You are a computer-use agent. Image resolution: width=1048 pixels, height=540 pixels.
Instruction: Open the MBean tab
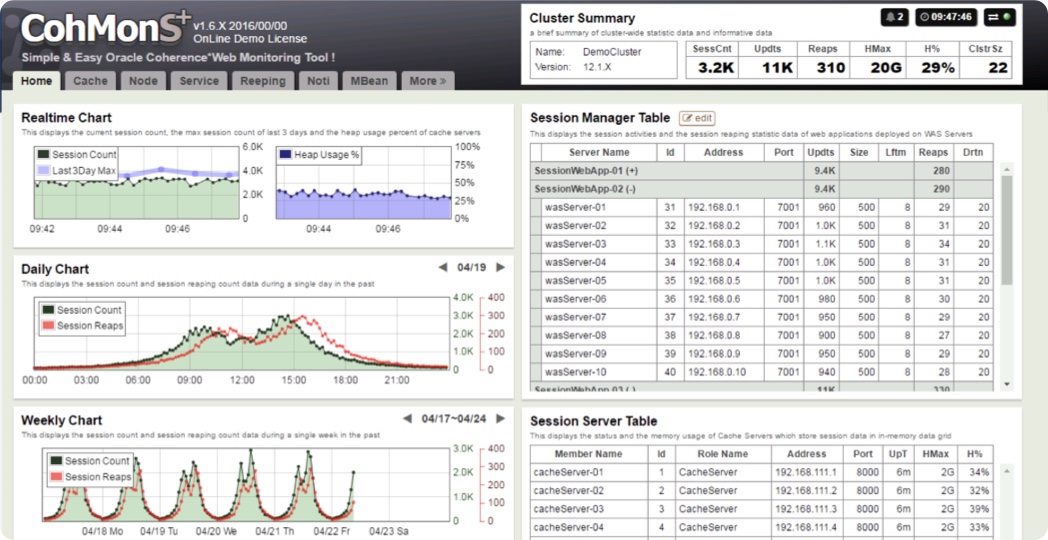(369, 81)
